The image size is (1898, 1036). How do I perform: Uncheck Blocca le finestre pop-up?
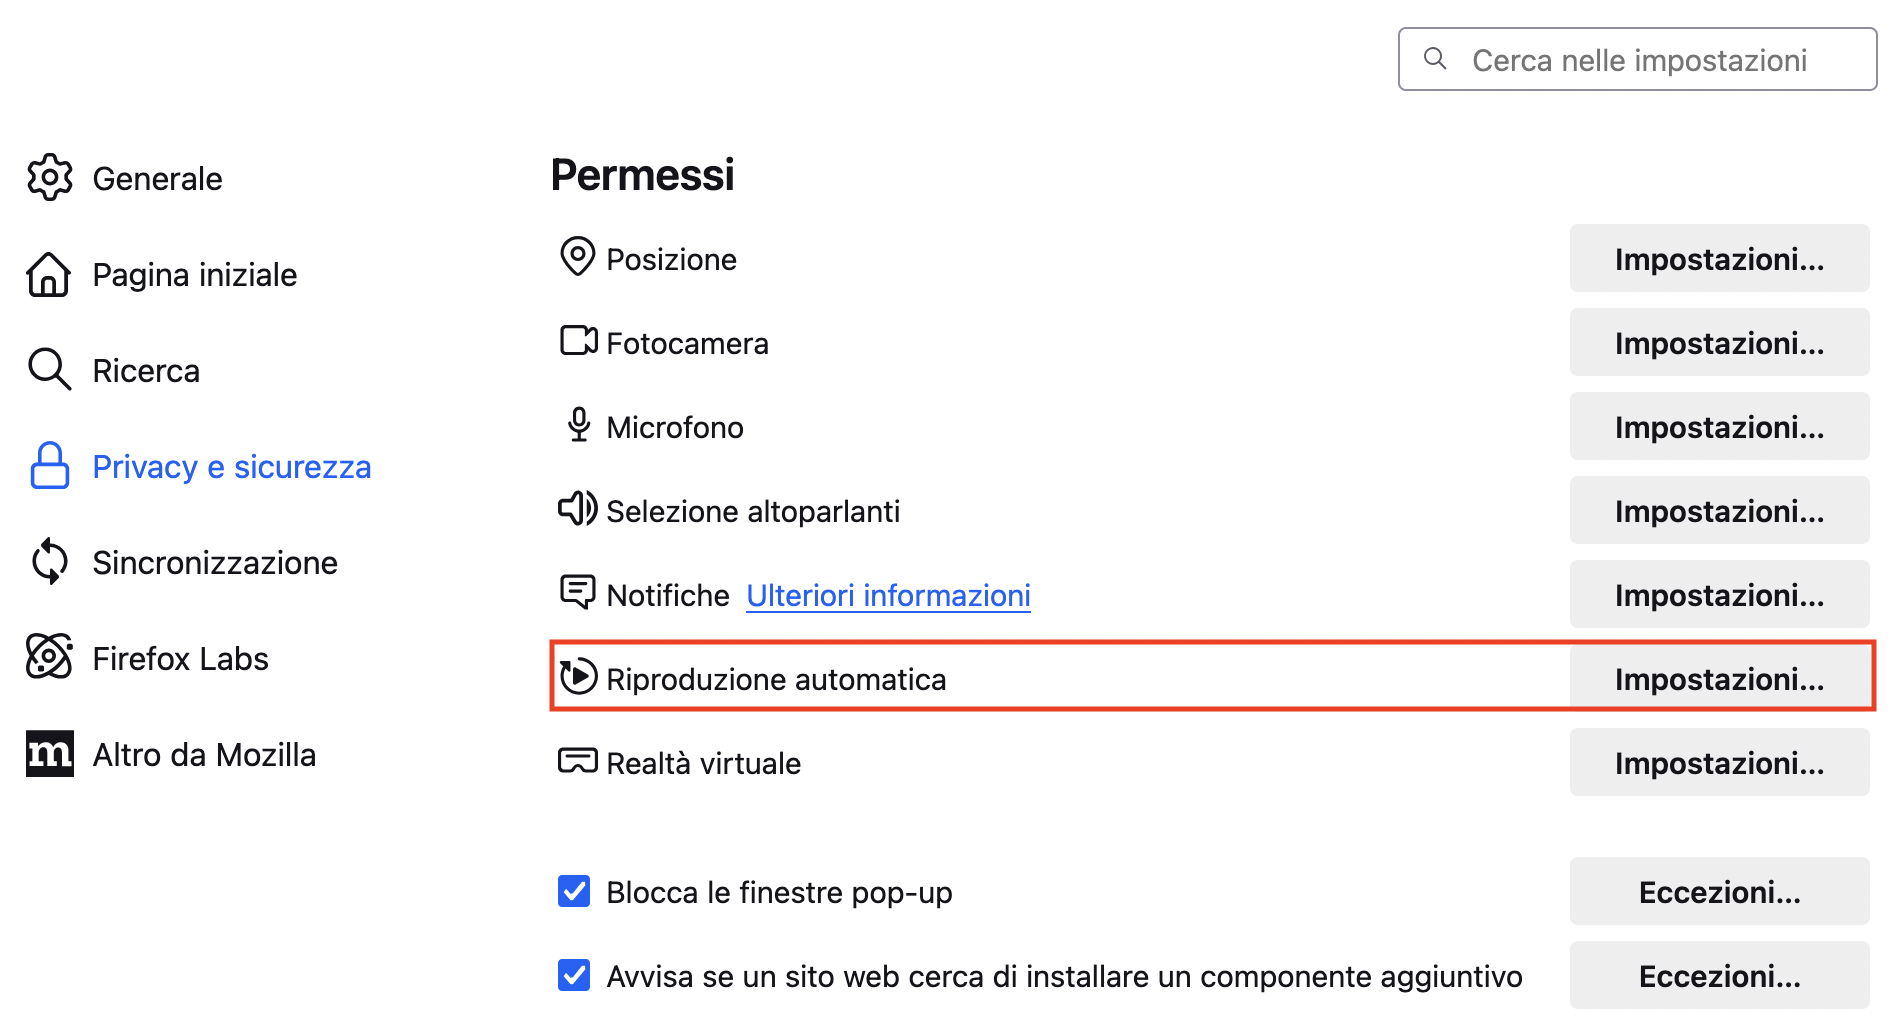coord(574,891)
